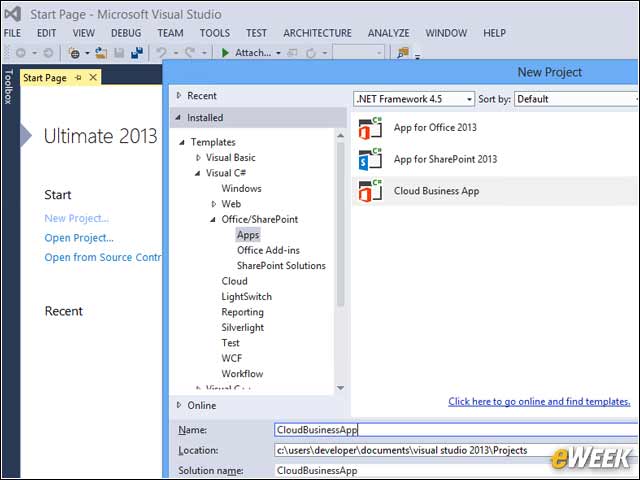Click the Open from Source Control link
This screenshot has width=640, height=480.
103,258
